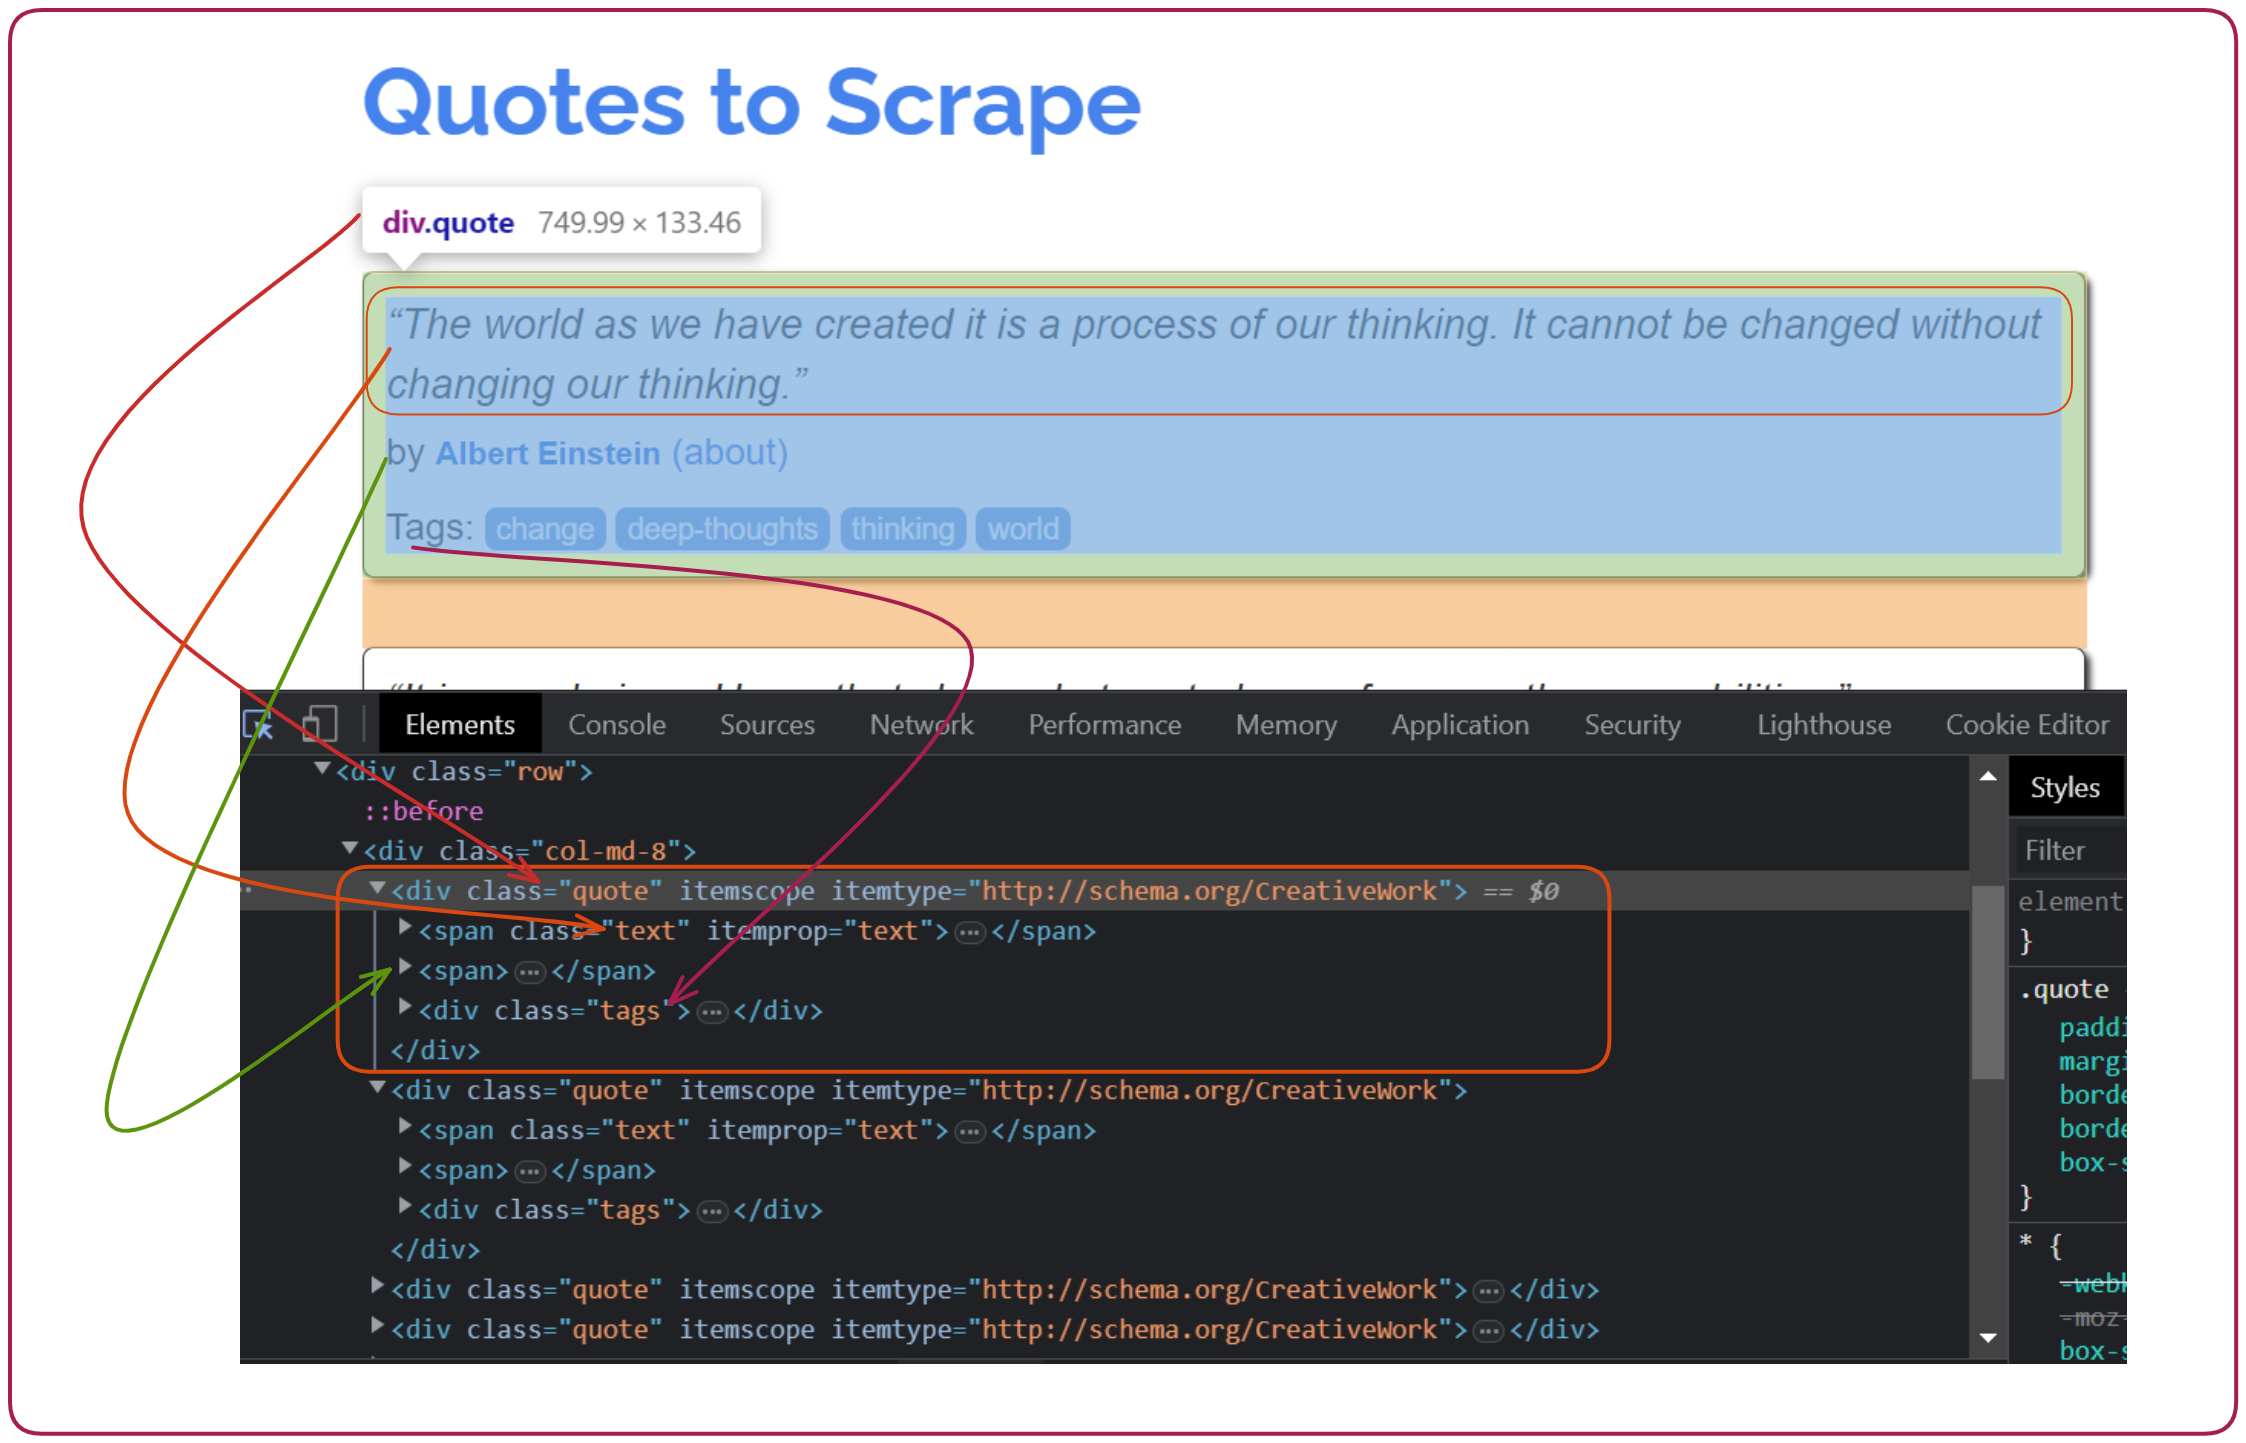
Task: Click the Elements panel scrollbar thumb
Action: click(1988, 982)
